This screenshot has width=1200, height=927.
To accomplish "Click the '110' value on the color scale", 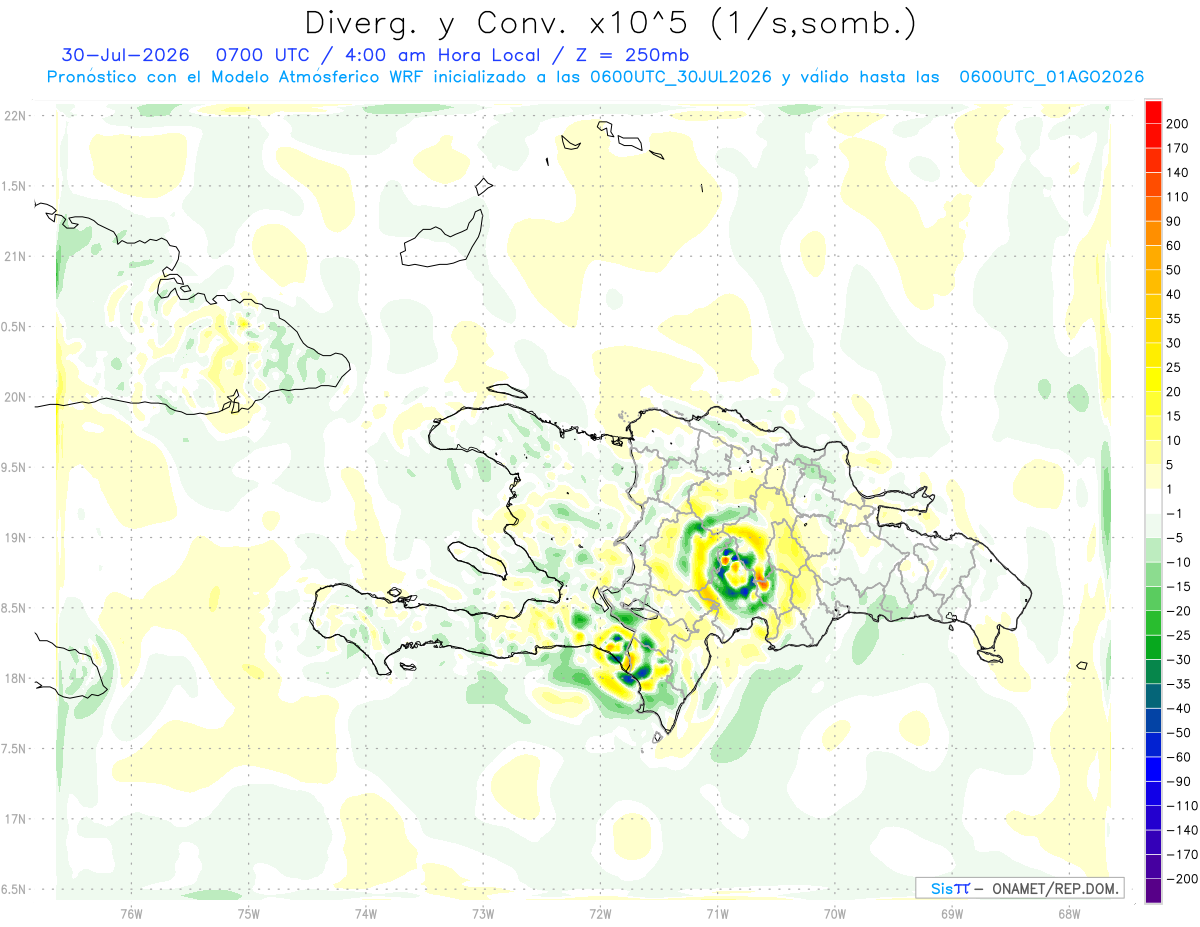I will pos(1177,197).
